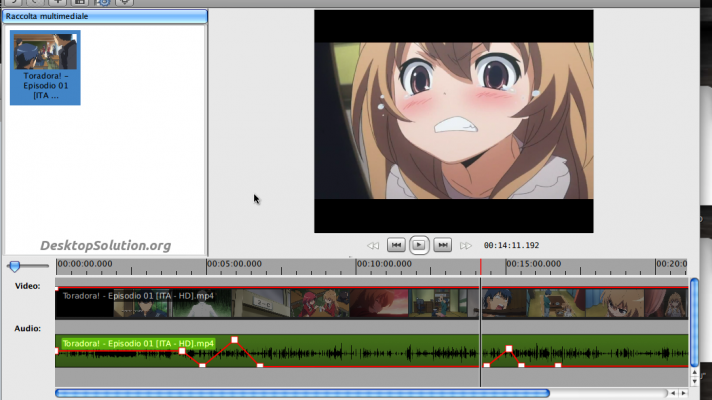
Task: Select the Toradora clip thumbnail in media library
Action: (45, 66)
